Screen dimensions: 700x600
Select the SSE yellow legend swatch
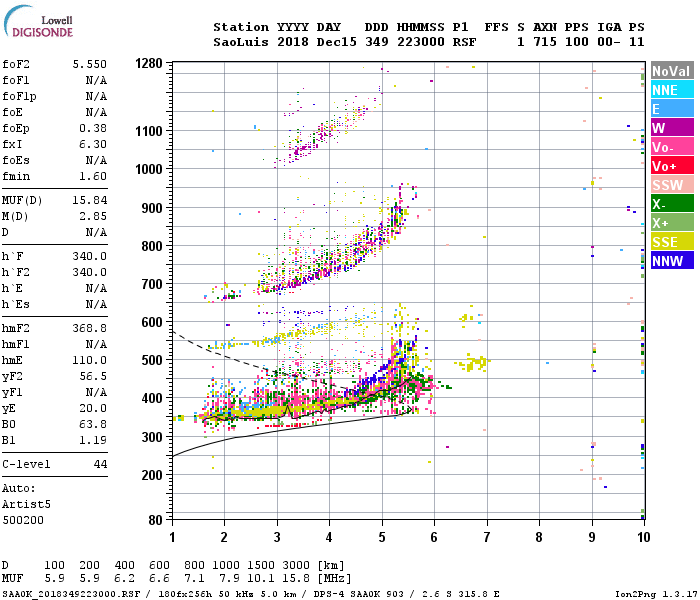tap(672, 242)
